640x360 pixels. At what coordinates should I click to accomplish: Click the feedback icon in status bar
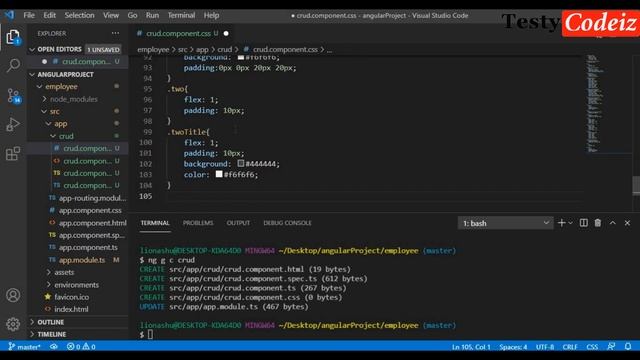(611, 347)
